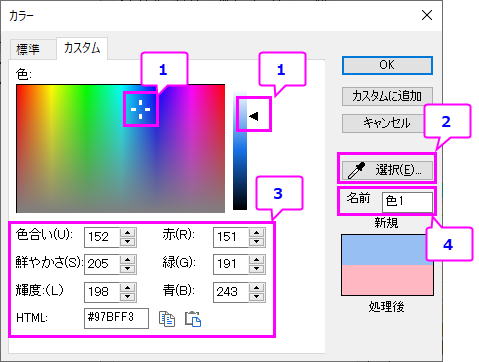Screen dimensions: 479x362
Task: Click the blue-to-black luminance gradient bar
Action: [x=240, y=150]
